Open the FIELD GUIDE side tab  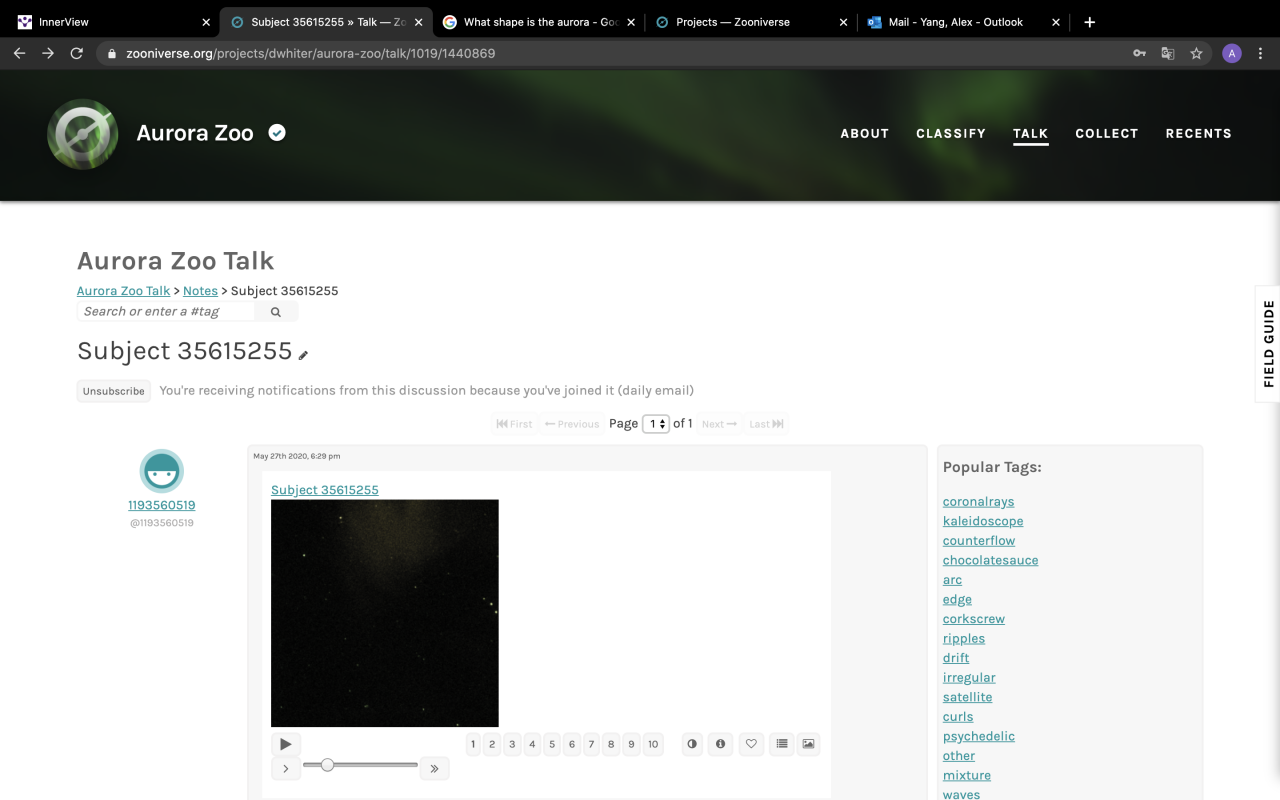tap(1268, 344)
